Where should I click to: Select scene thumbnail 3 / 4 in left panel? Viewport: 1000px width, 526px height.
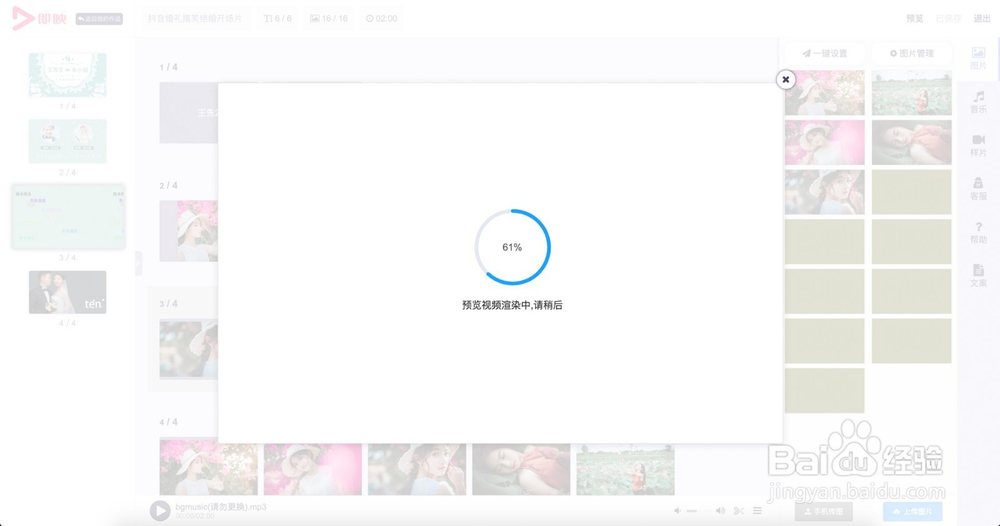[x=68, y=217]
